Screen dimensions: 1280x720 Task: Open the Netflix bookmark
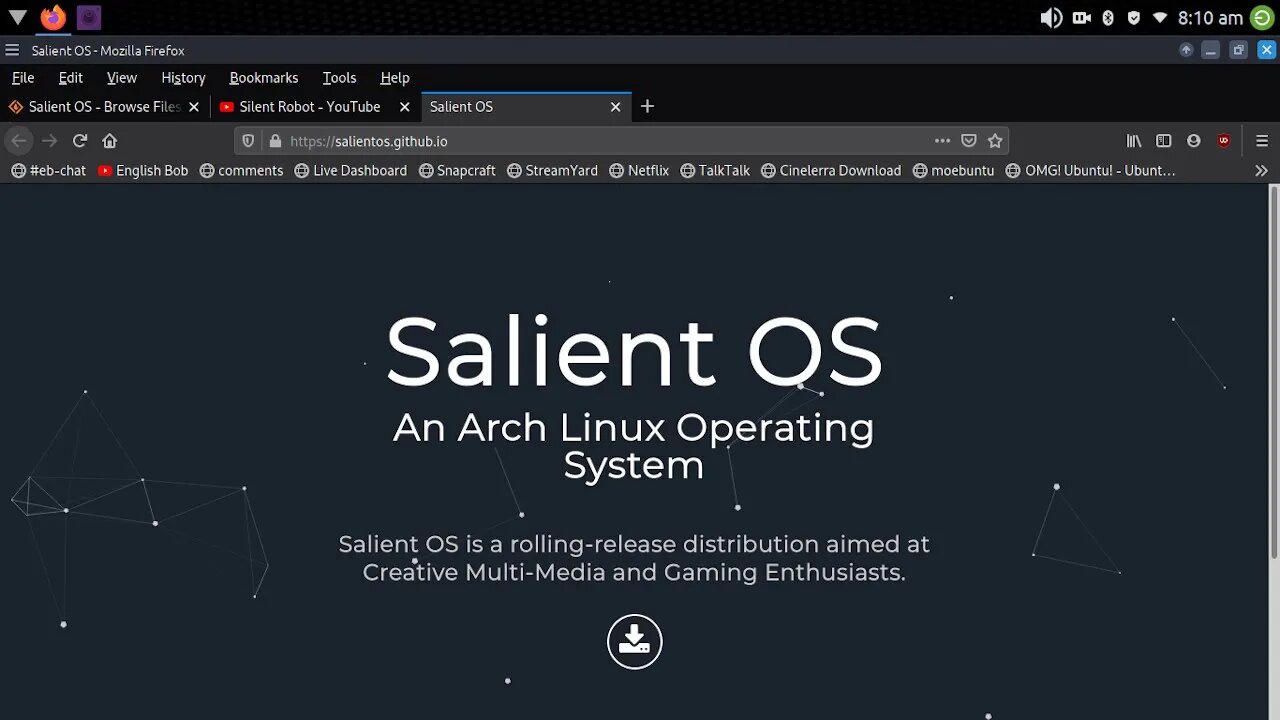point(639,171)
